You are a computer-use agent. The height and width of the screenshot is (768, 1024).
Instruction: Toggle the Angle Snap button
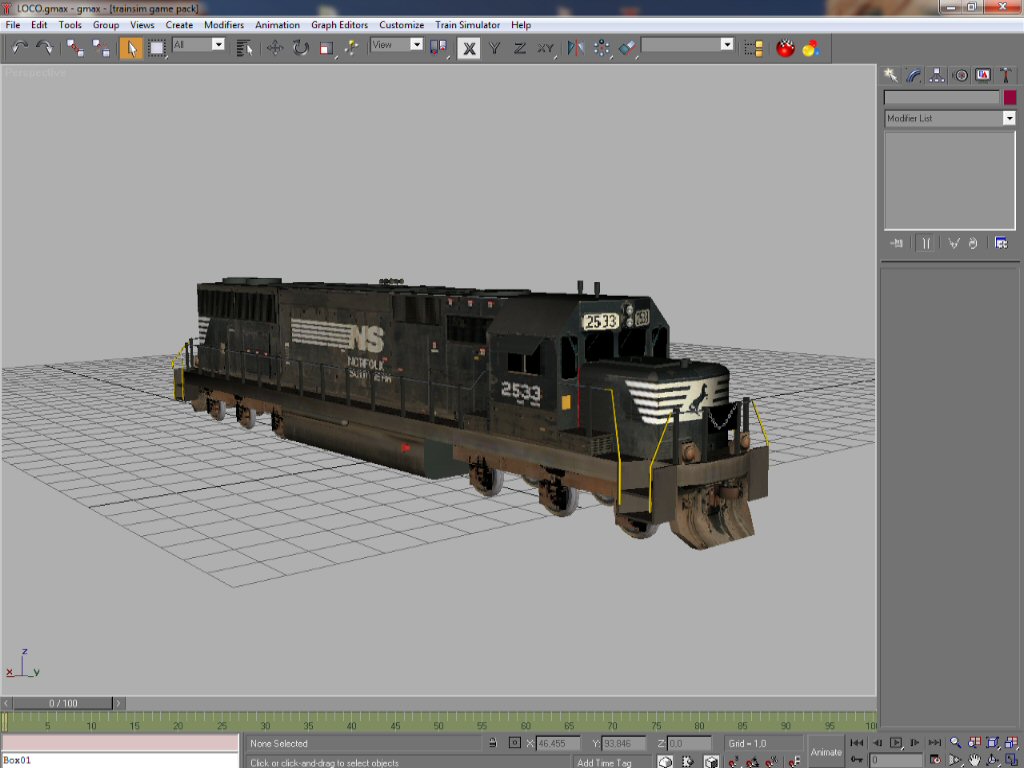tap(752, 761)
